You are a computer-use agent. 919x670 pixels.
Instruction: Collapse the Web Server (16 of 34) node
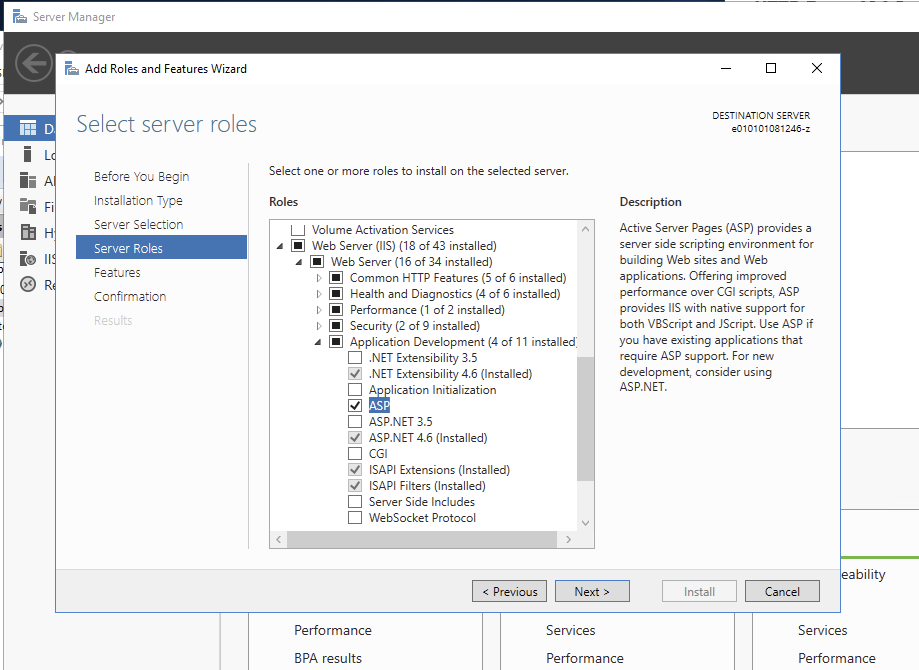(299, 262)
